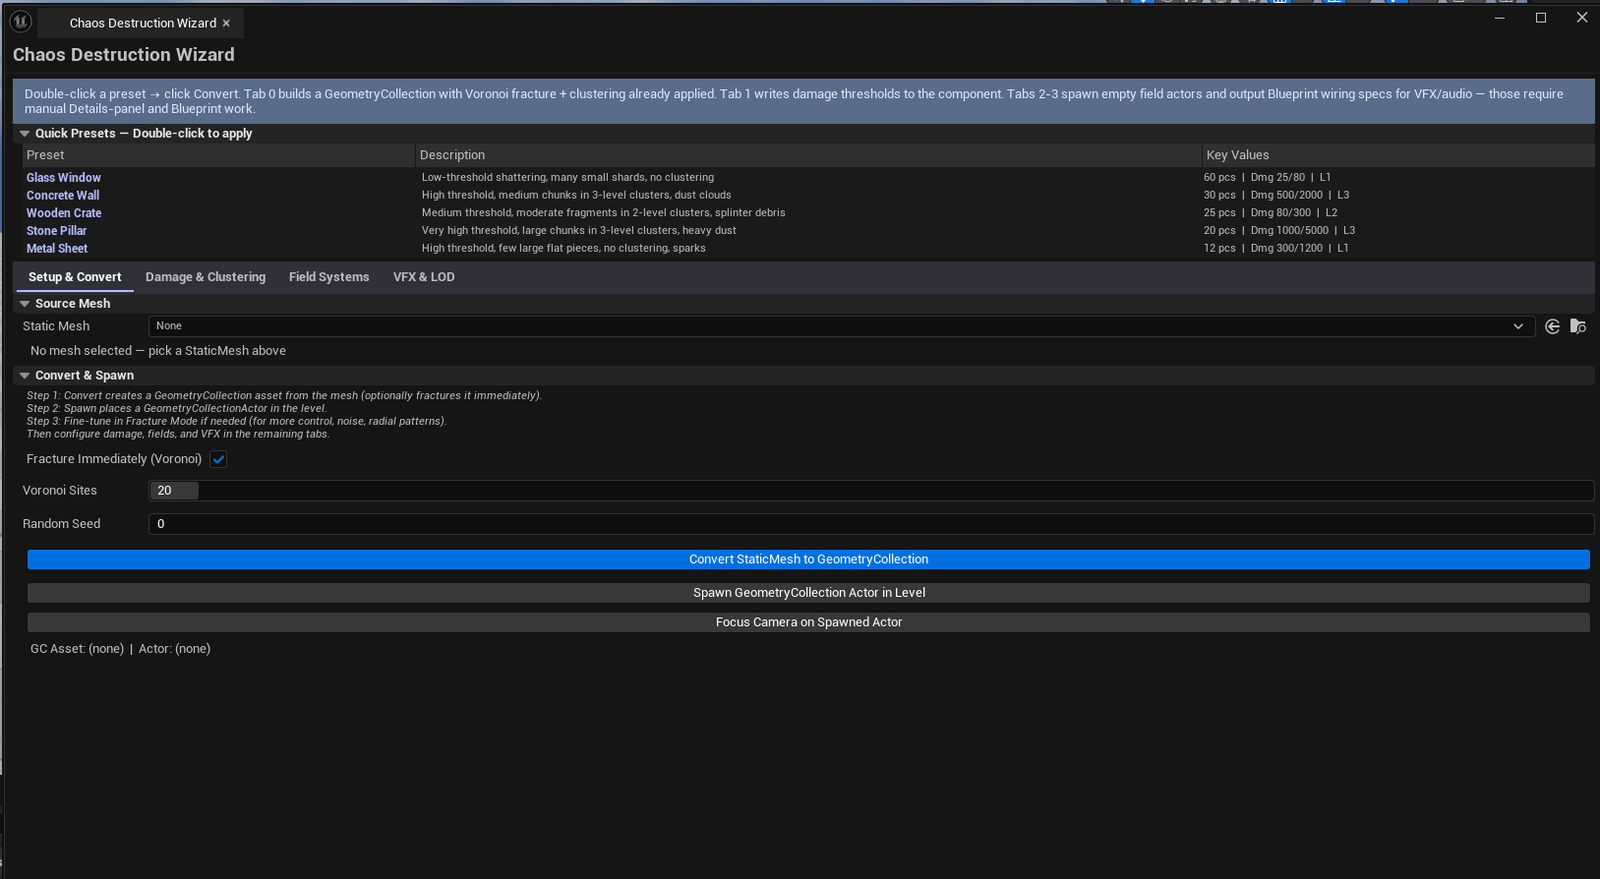Select the Metal Sheet preset
The image size is (1600, 879).
tap(57, 249)
